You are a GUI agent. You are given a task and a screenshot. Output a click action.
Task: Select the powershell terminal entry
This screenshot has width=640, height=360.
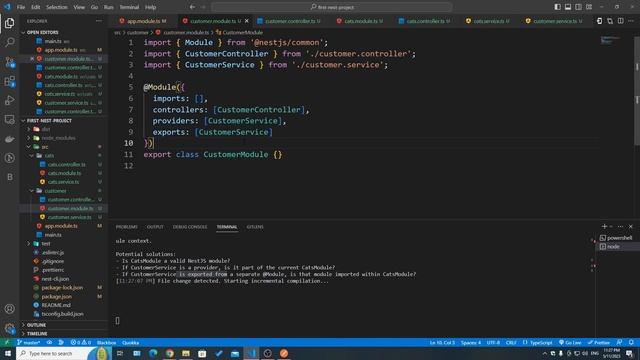[616, 238]
